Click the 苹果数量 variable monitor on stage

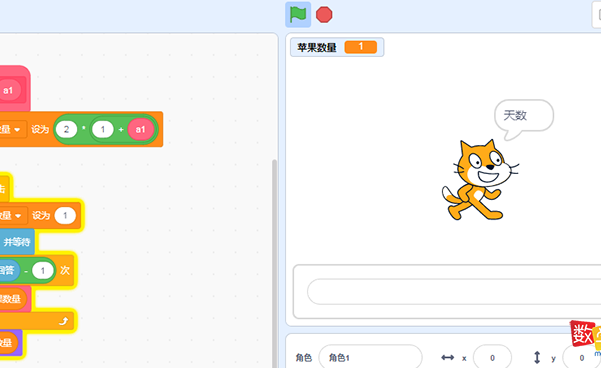tap(337, 47)
